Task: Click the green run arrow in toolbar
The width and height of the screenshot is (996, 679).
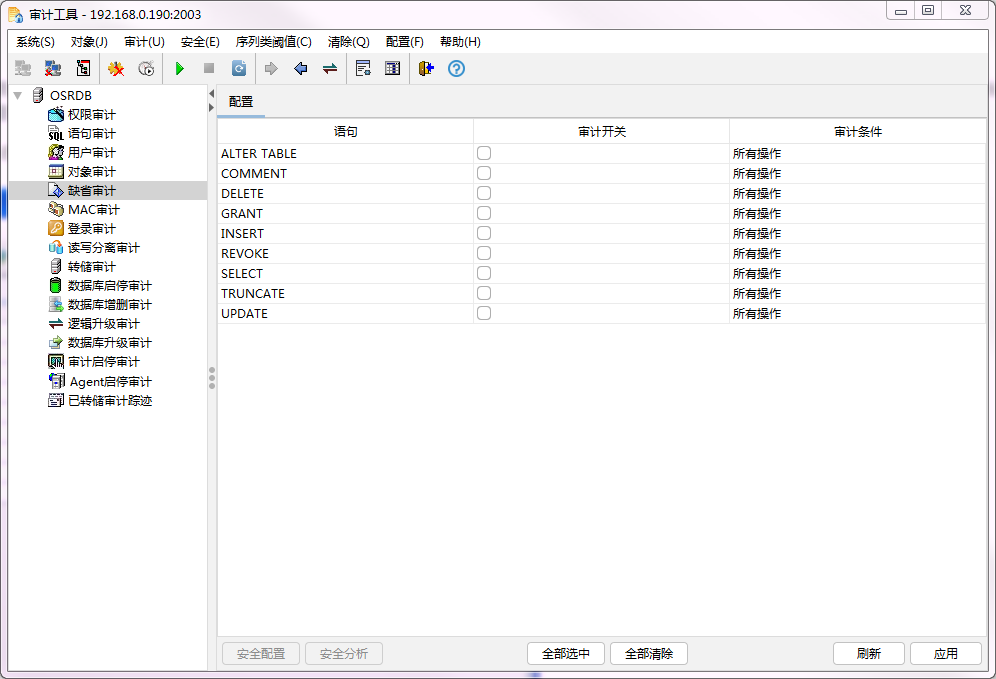Action: click(180, 68)
